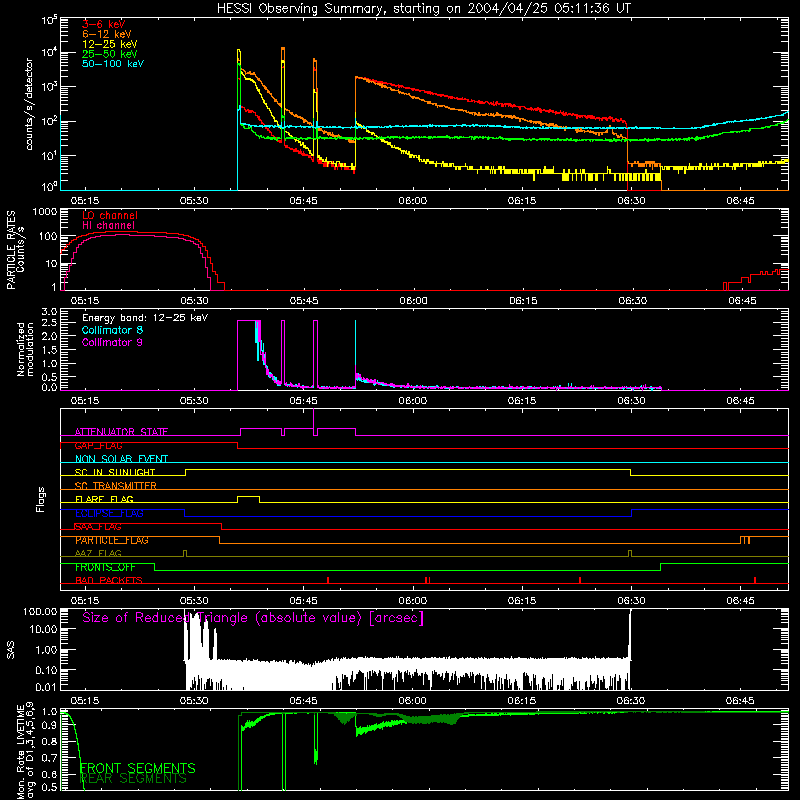This screenshot has height=800, width=800.
Task: Select the 12-25 keV legend label
Action: [110, 44]
